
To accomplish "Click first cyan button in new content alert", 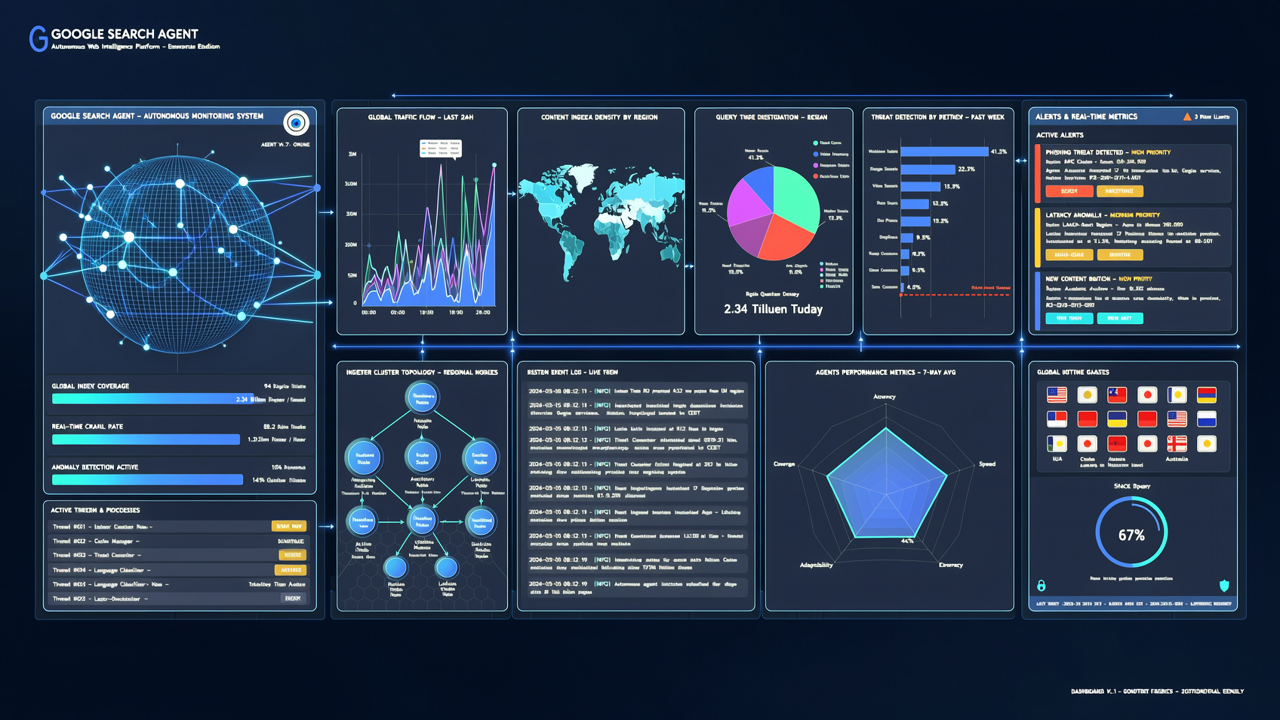I will pos(1068,318).
